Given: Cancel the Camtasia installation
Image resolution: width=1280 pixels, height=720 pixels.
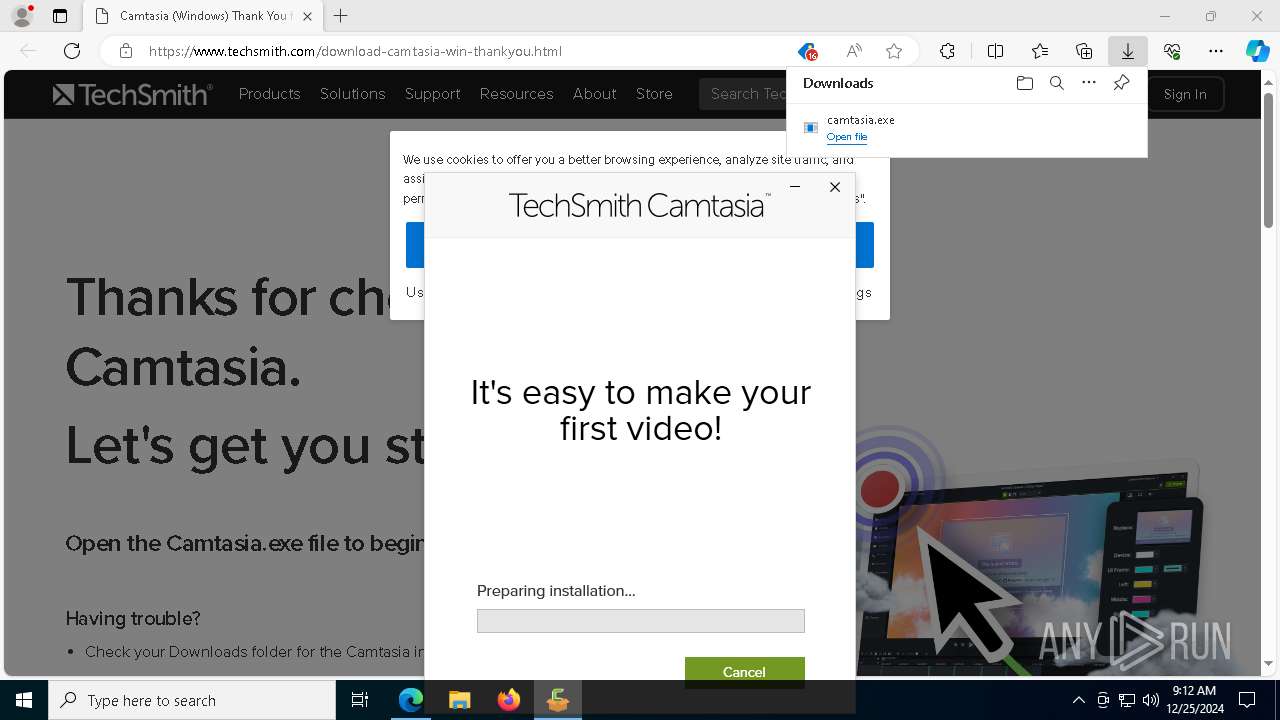Looking at the screenshot, I should pyautogui.click(x=744, y=671).
